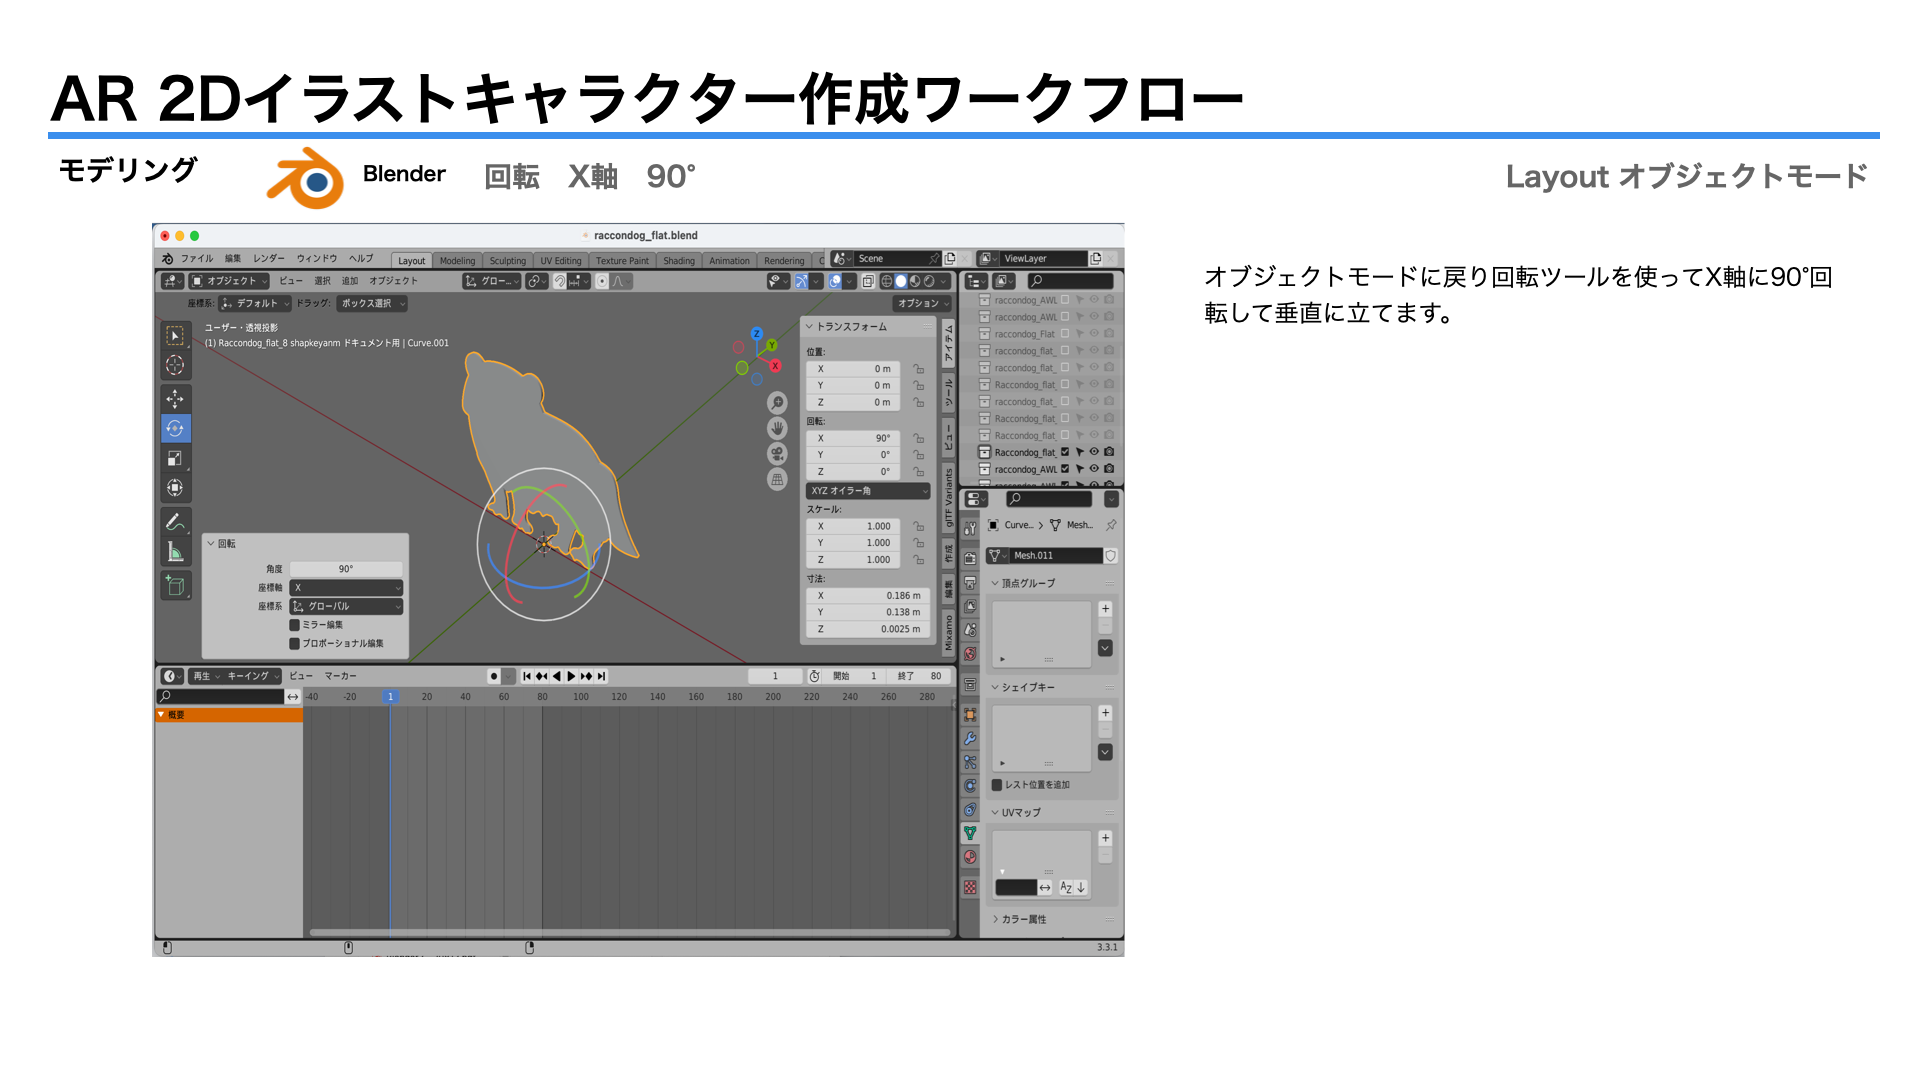Open the レンダー menu

[x=268, y=259]
